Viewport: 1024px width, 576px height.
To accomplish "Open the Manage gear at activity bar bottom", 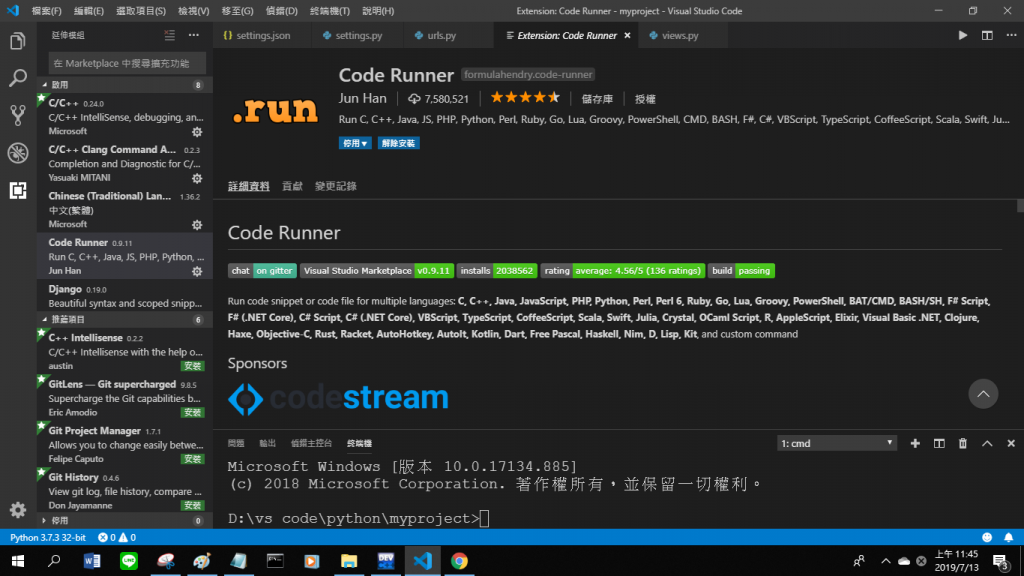I will pos(18,509).
